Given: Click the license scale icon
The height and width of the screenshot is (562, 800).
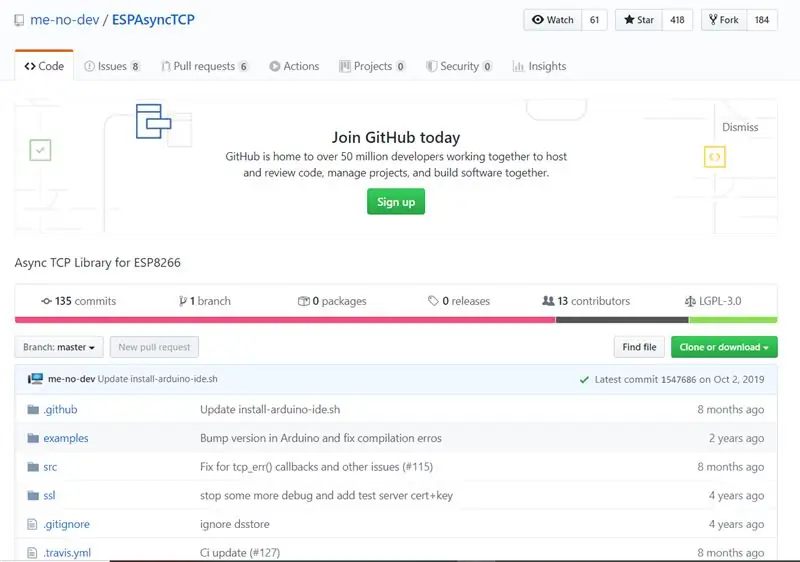Looking at the screenshot, I should [x=690, y=301].
